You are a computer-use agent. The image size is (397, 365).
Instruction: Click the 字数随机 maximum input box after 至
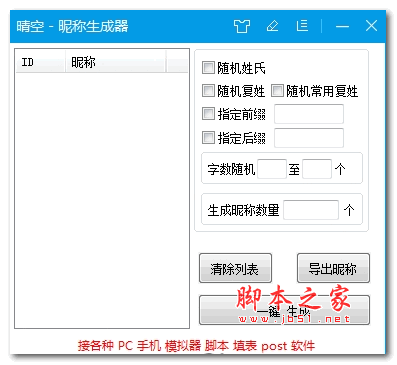317,169
